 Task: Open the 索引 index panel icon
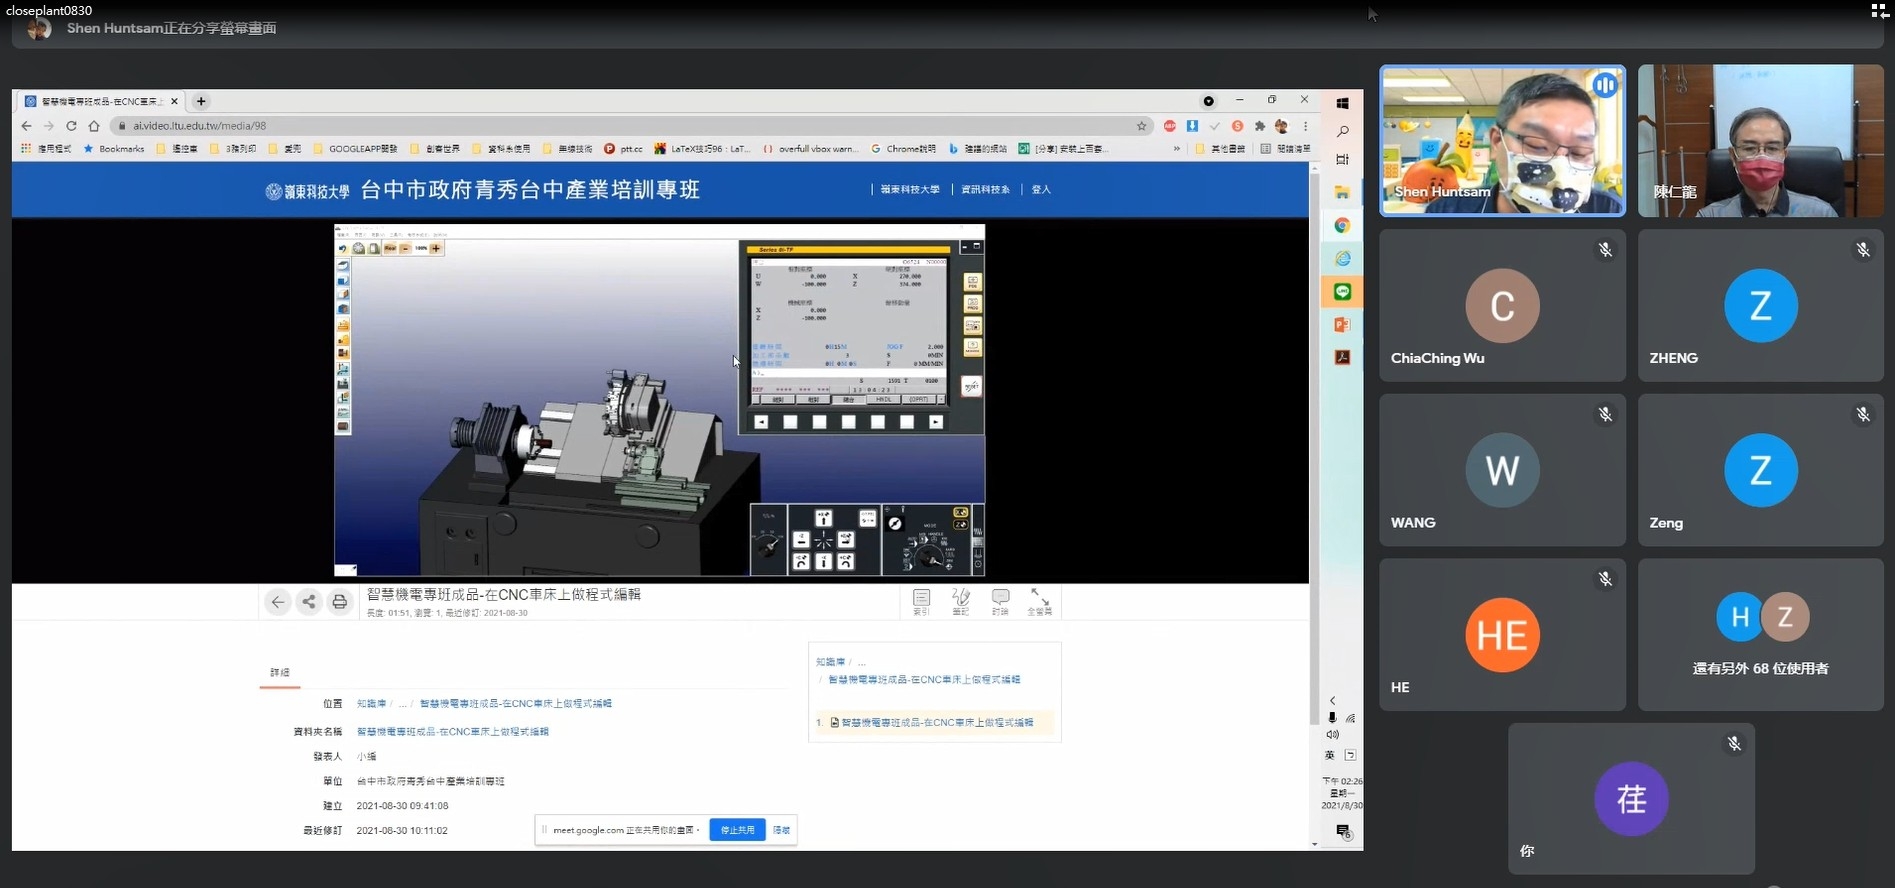pyautogui.click(x=921, y=601)
